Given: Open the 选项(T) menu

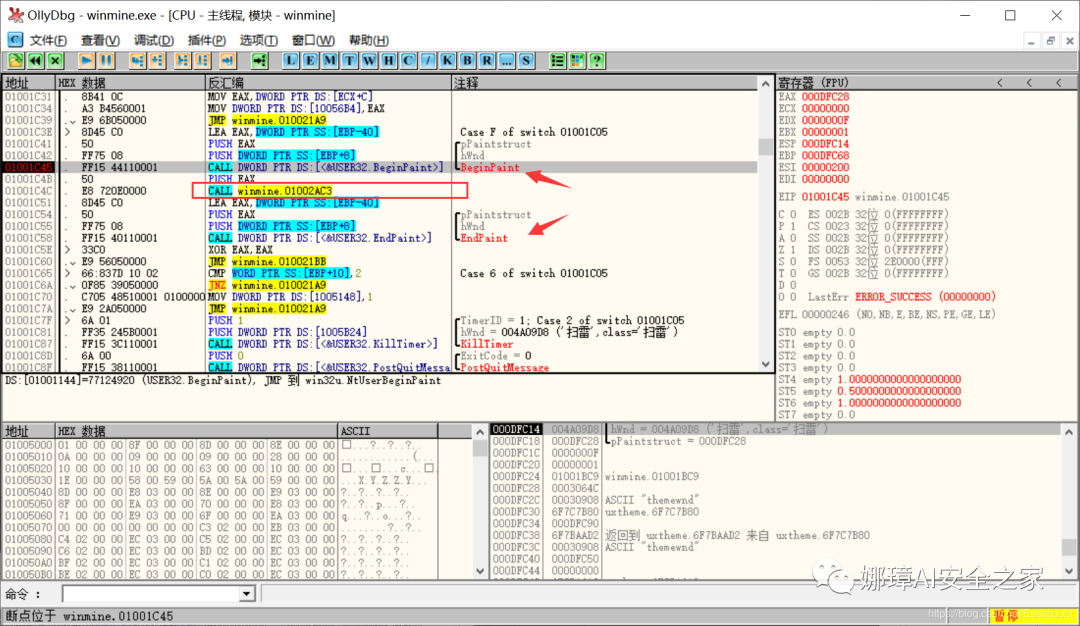Looking at the screenshot, I should [258, 41].
